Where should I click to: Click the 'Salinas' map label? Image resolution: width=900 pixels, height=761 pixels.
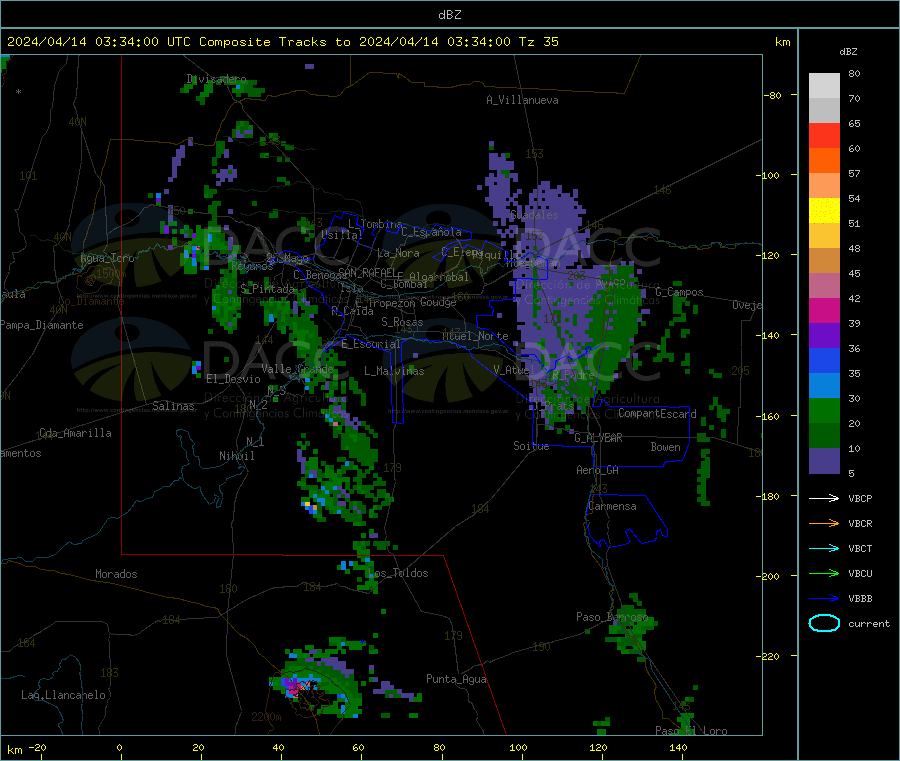click(x=173, y=406)
